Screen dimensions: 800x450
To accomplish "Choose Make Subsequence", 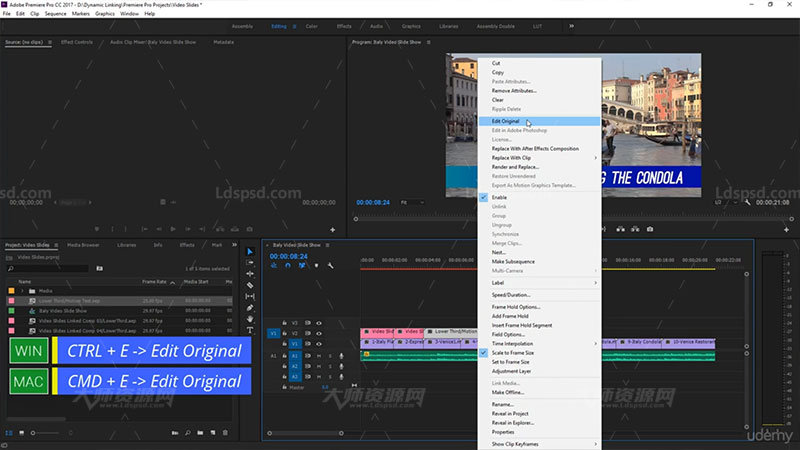I will coord(539,261).
